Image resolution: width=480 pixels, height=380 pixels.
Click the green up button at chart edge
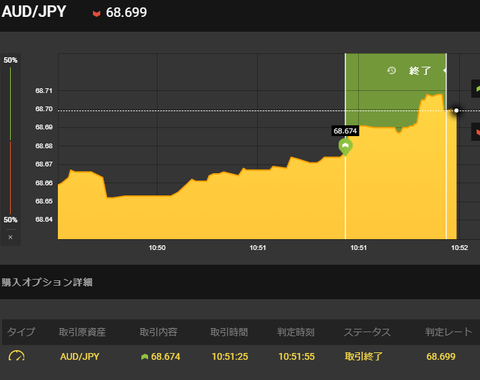(476, 89)
